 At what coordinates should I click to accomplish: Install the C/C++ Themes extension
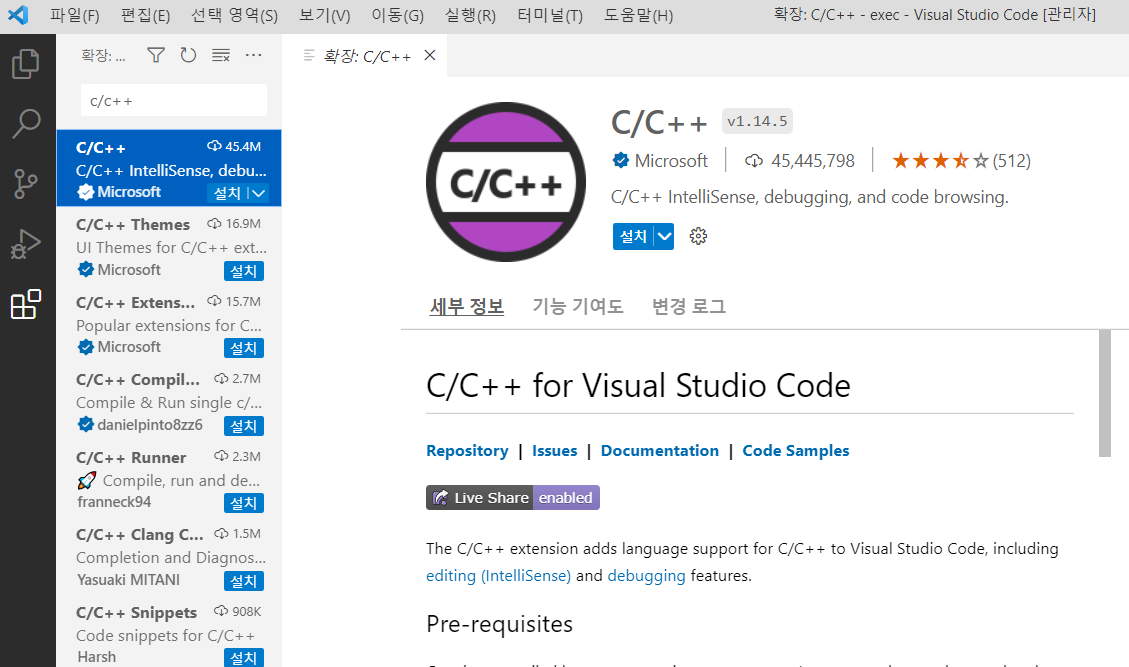click(243, 271)
